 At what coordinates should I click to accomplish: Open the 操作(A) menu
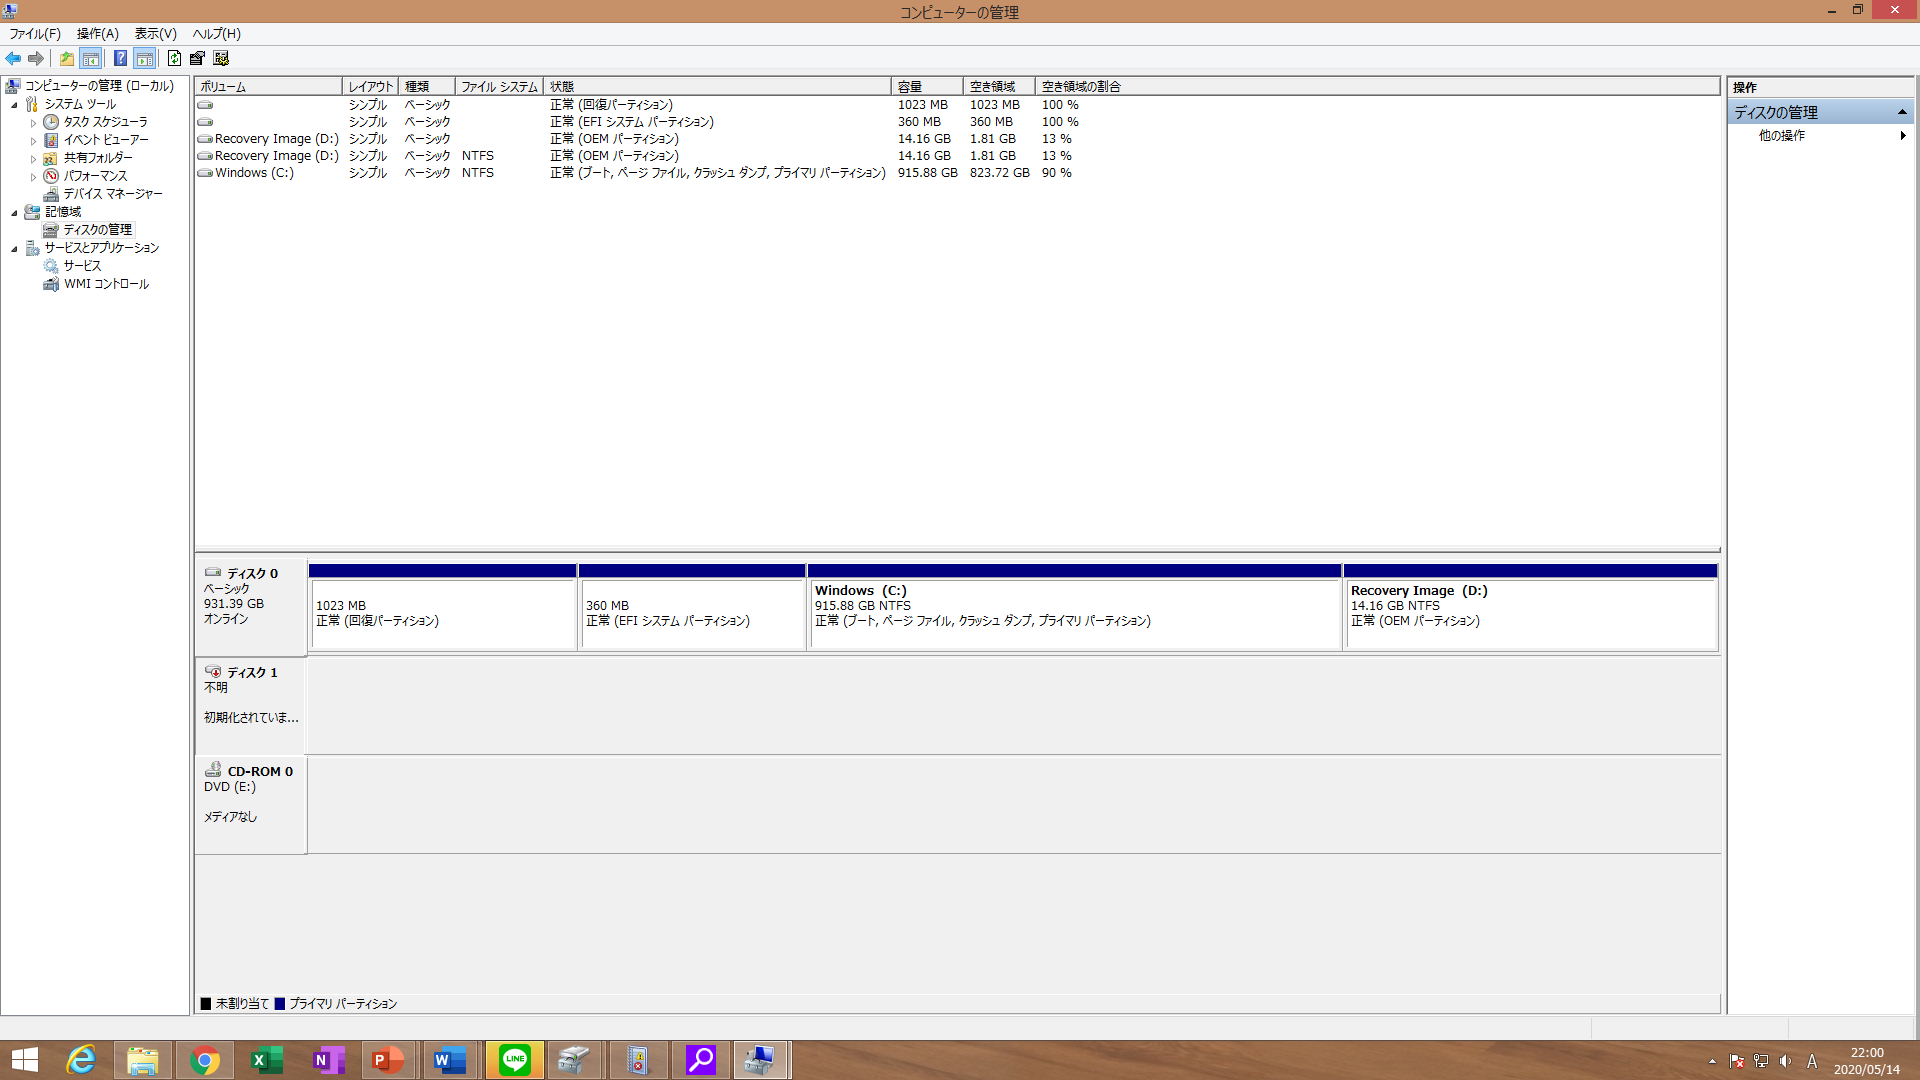[97, 34]
